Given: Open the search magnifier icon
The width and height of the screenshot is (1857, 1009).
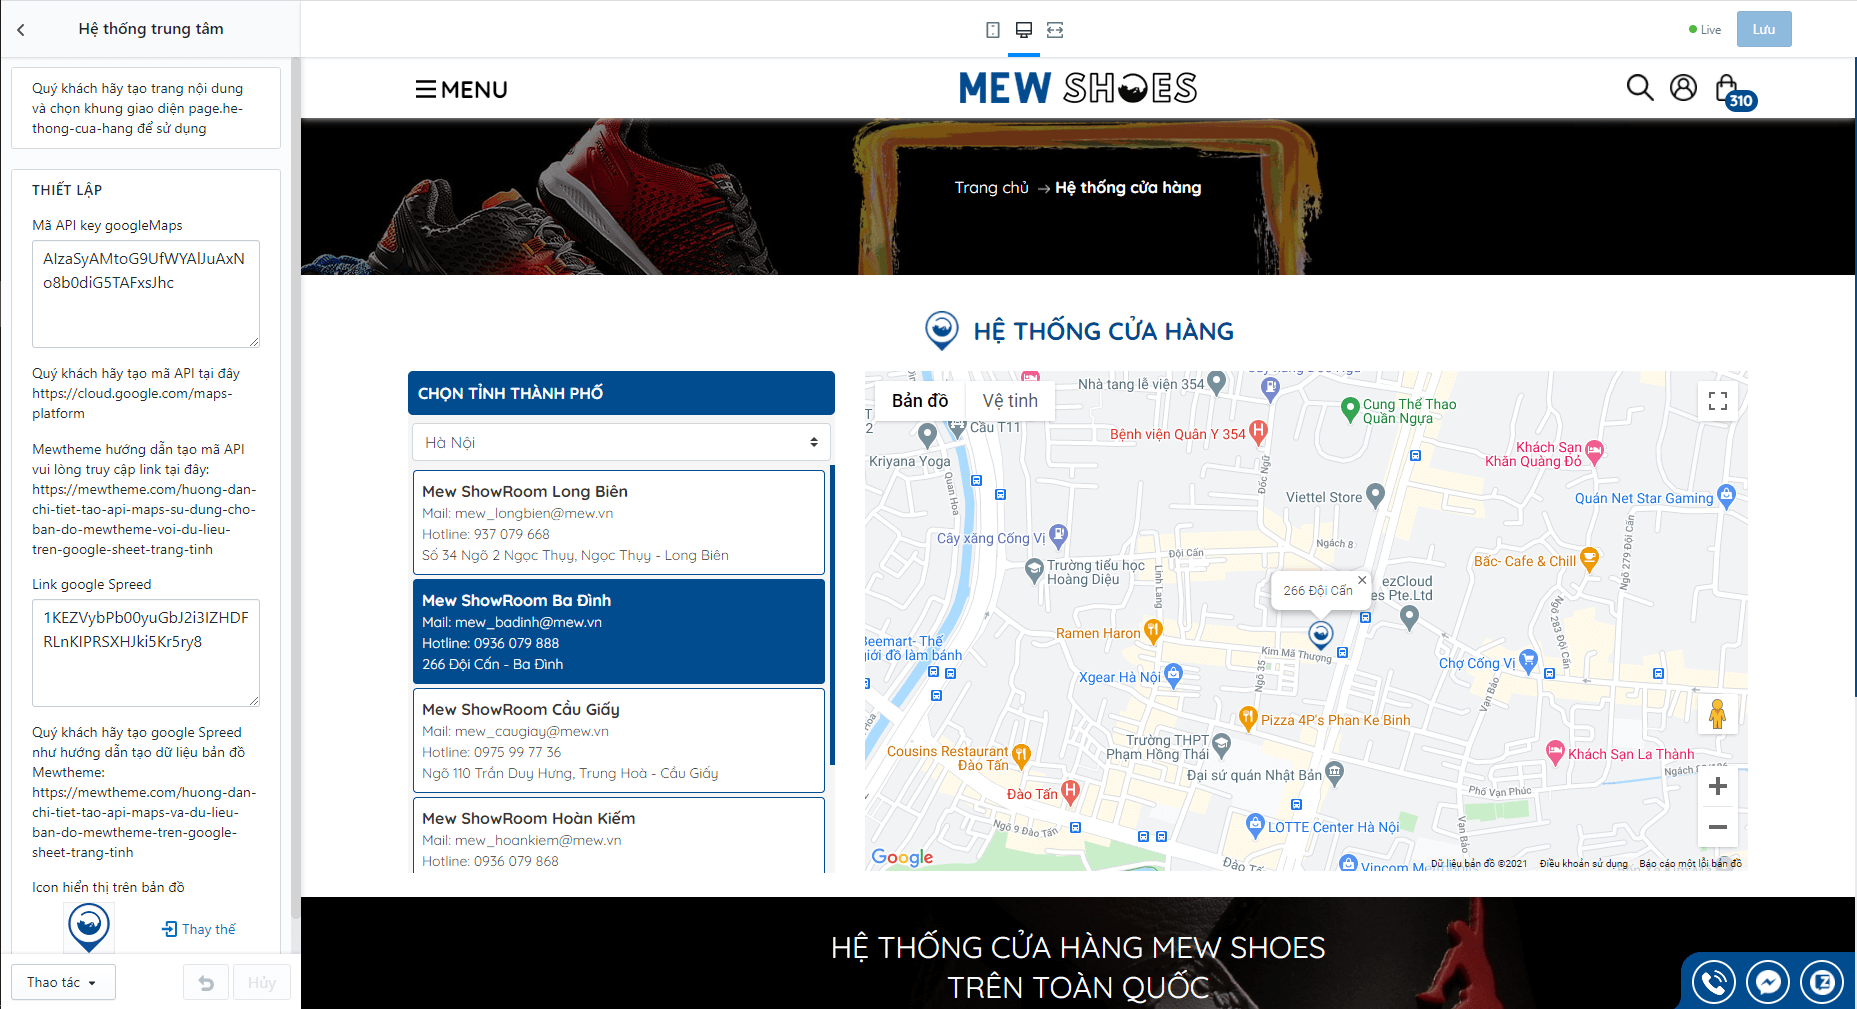Looking at the screenshot, I should [1640, 88].
